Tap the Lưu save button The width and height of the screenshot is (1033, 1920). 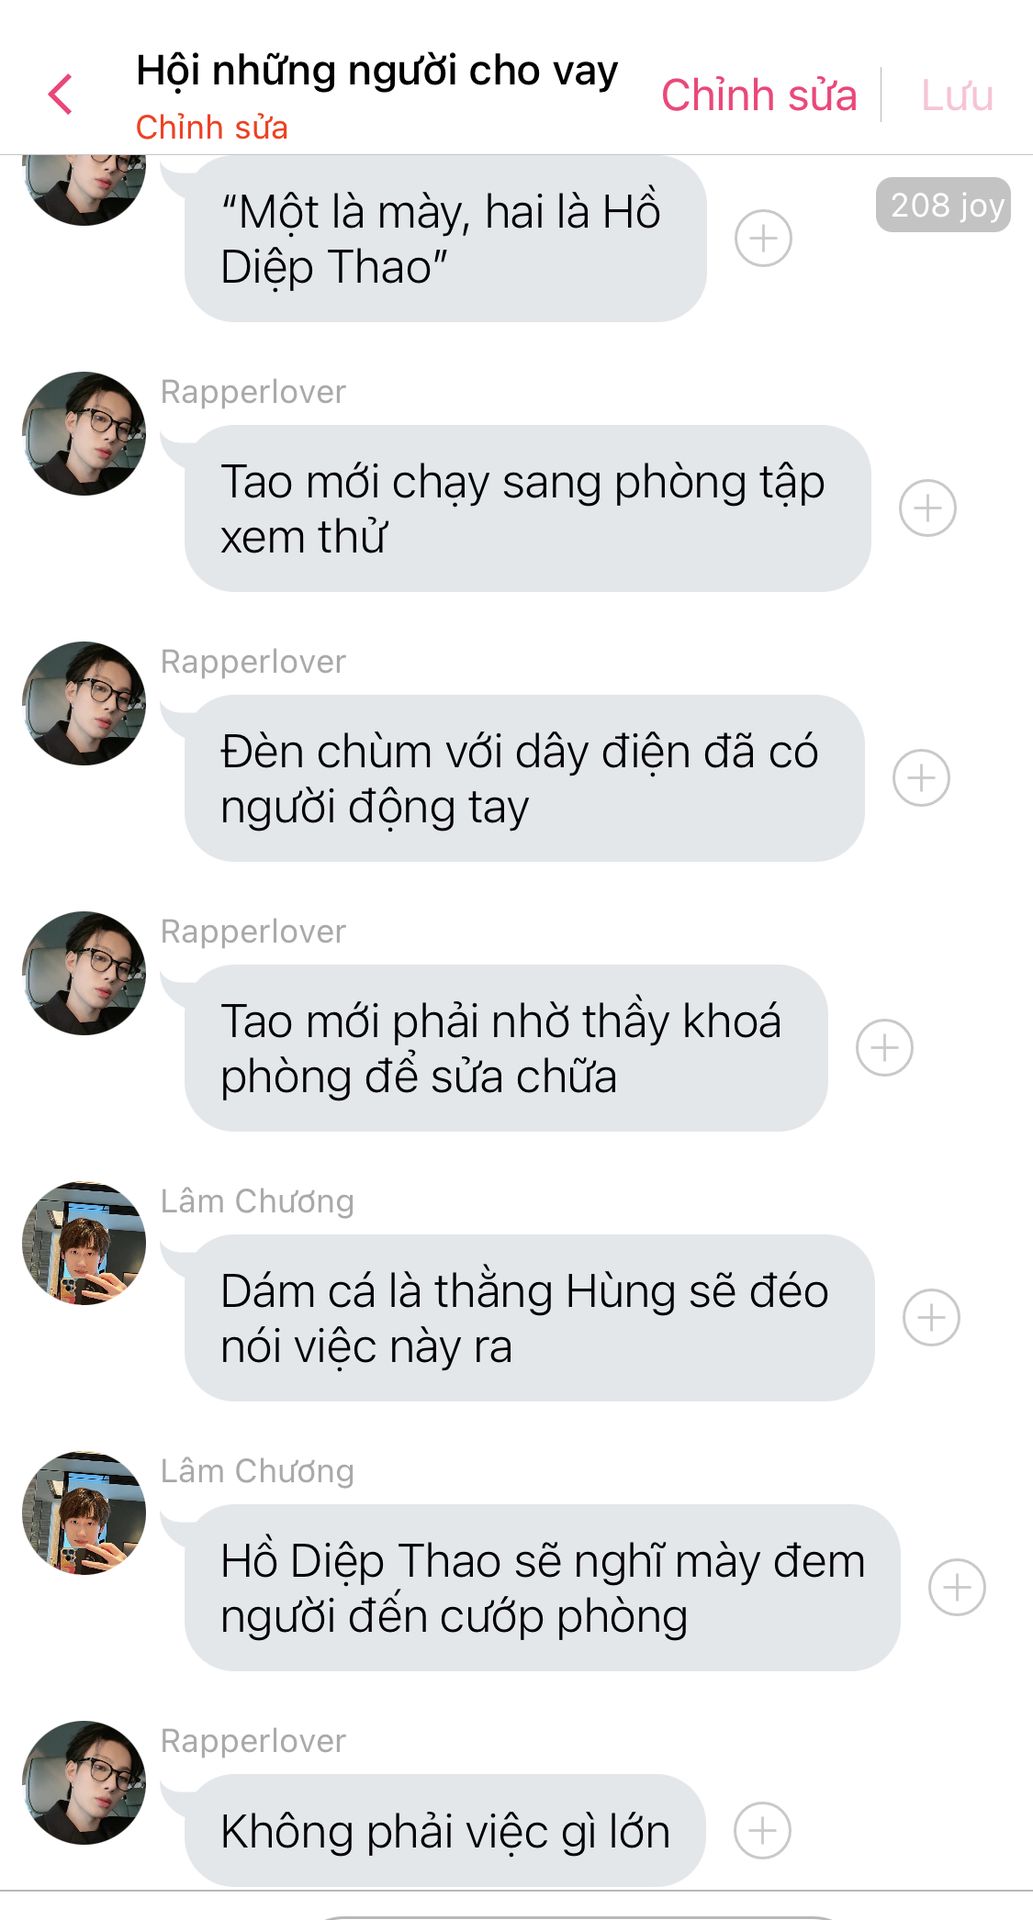957,96
